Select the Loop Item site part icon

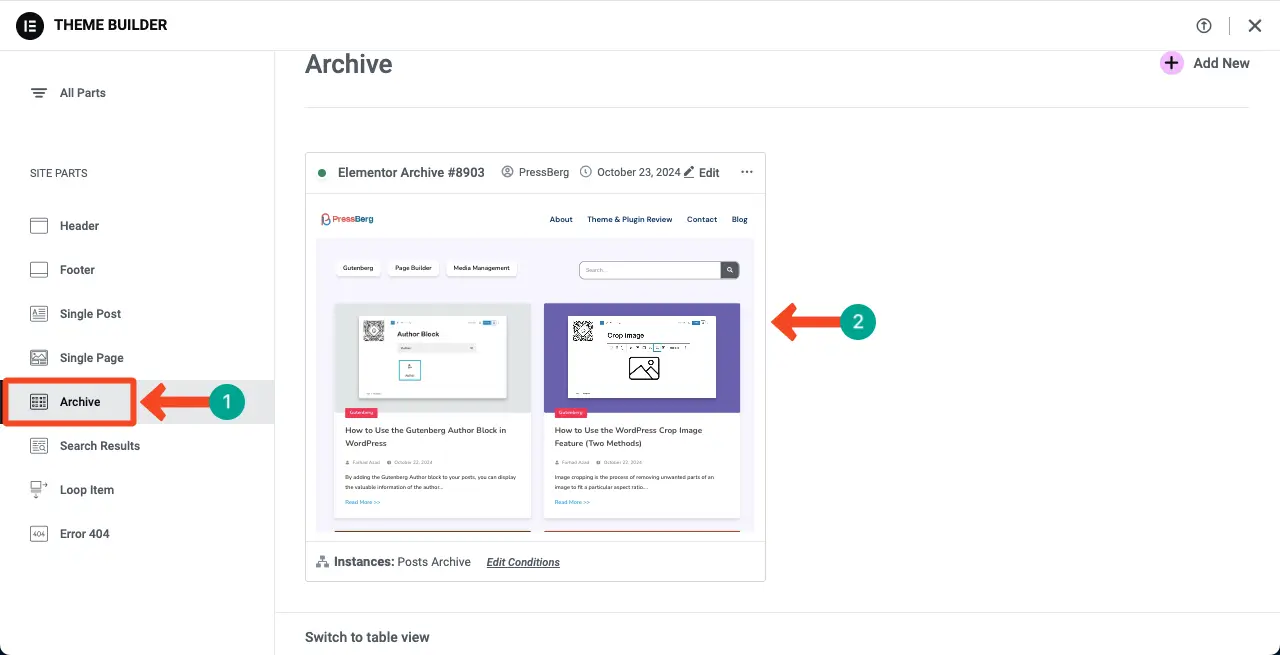click(x=40, y=489)
